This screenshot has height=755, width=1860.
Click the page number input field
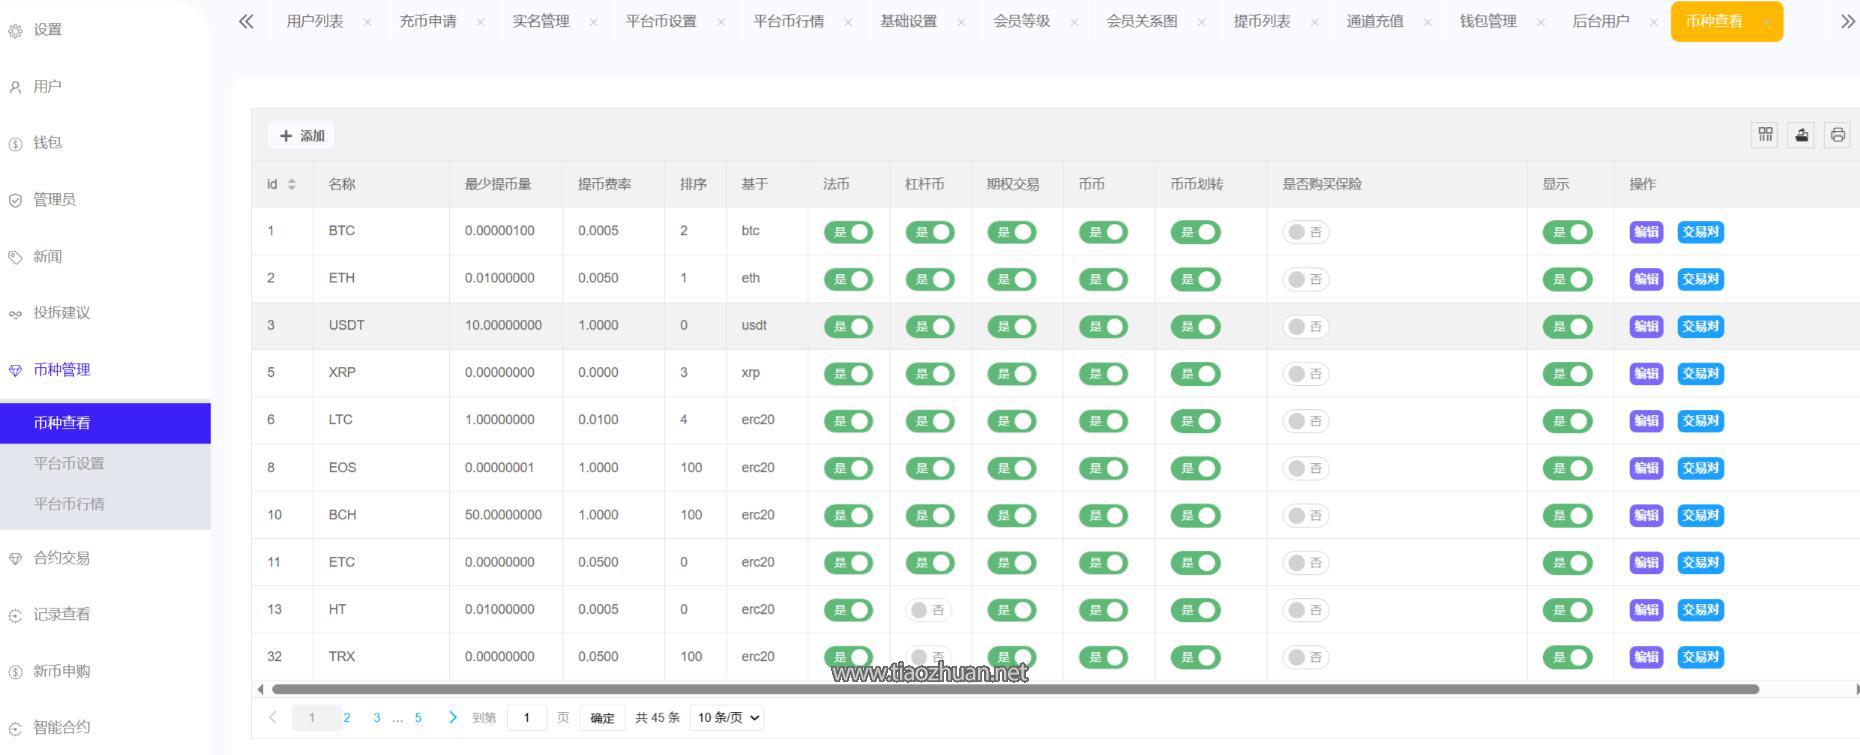527,718
